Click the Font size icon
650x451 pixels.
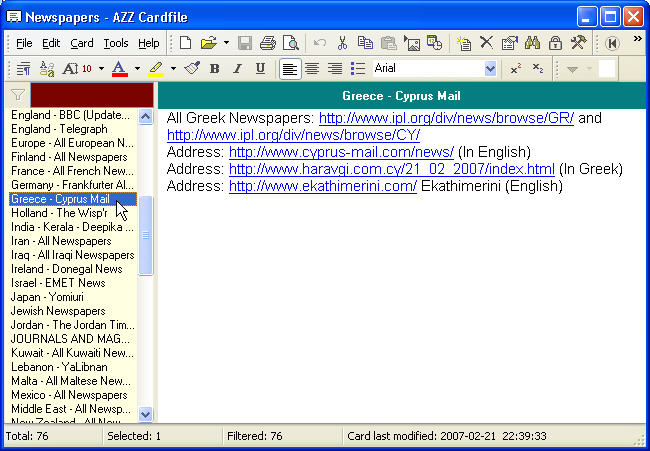point(70,69)
